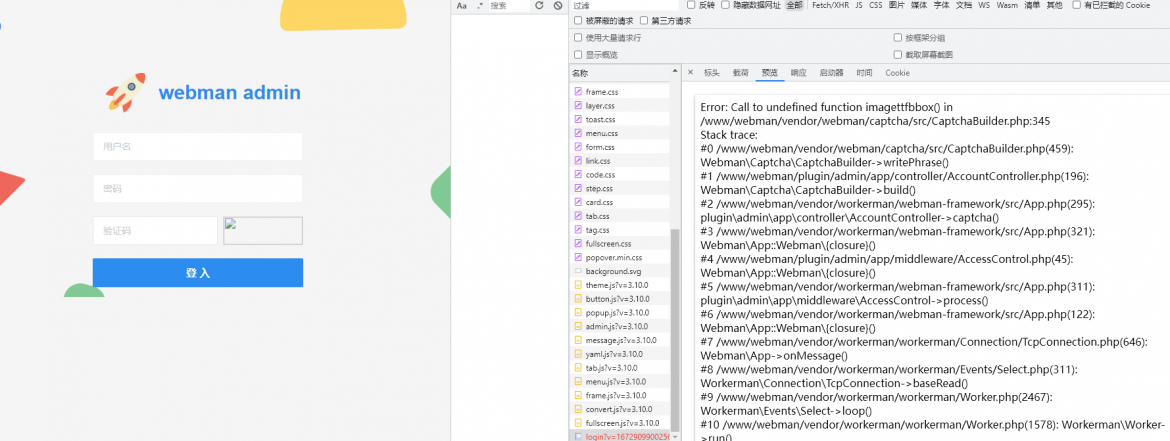Check 隐藏数据网址 option

tap(725, 4)
